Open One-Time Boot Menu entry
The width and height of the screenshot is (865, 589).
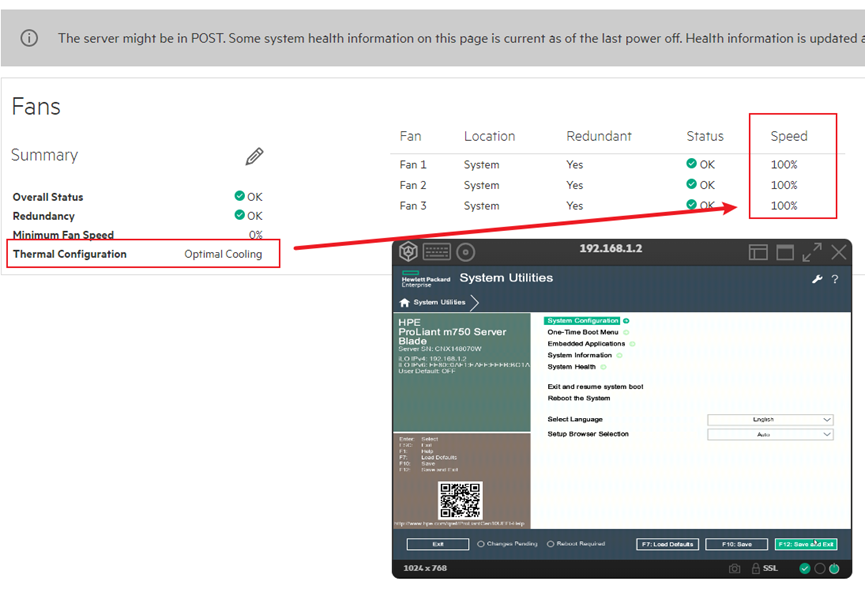click(x=583, y=332)
